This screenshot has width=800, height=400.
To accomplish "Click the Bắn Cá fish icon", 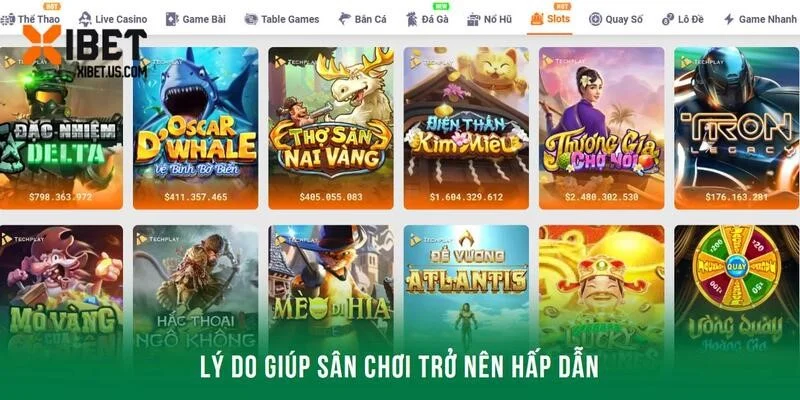I will coord(345,19).
